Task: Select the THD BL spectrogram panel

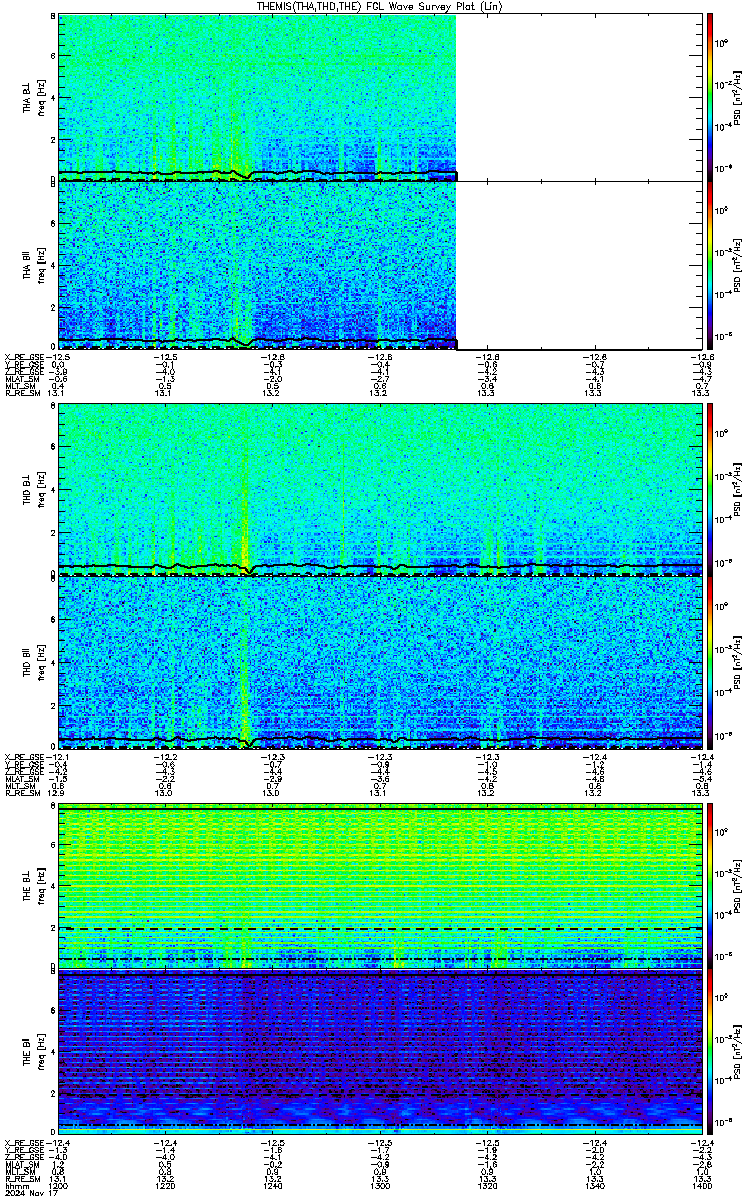Action: (379, 489)
